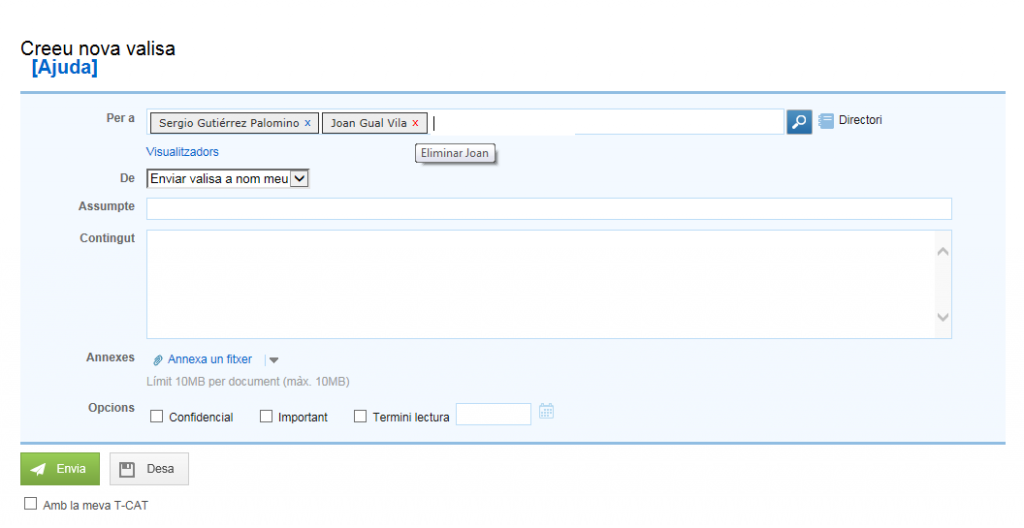Open the Ajuda help link

[65, 68]
